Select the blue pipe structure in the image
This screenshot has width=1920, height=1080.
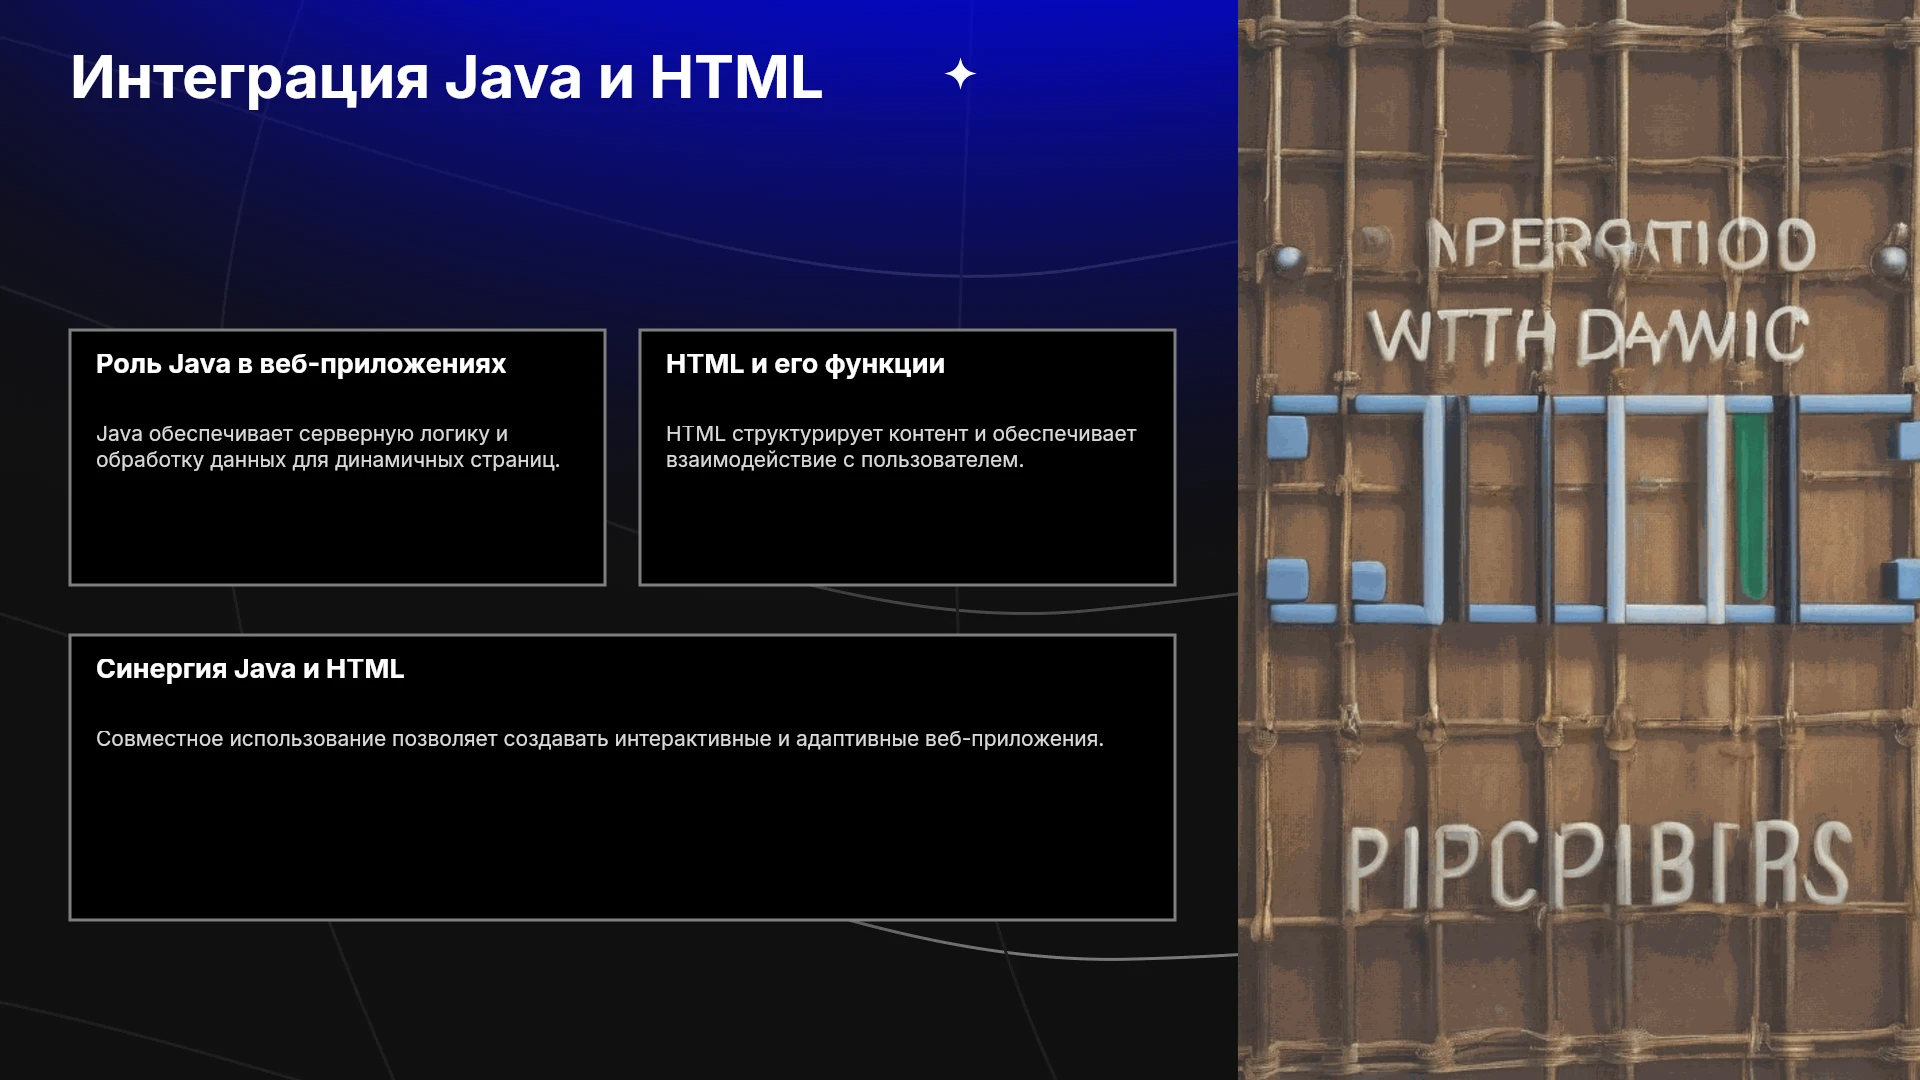coord(1590,508)
